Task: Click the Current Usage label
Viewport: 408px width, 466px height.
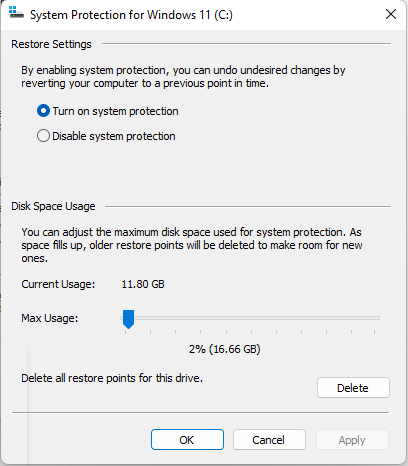Action: tap(58, 284)
